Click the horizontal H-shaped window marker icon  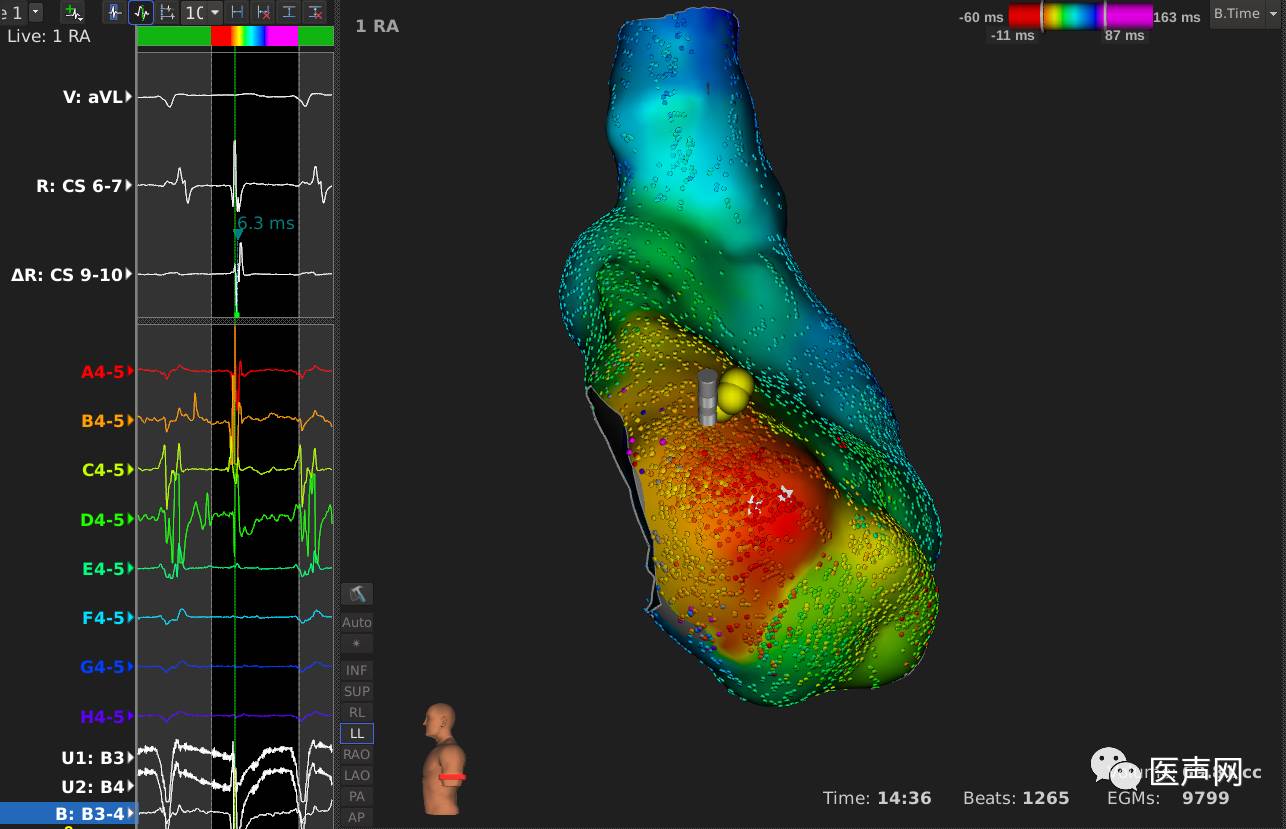pos(237,12)
